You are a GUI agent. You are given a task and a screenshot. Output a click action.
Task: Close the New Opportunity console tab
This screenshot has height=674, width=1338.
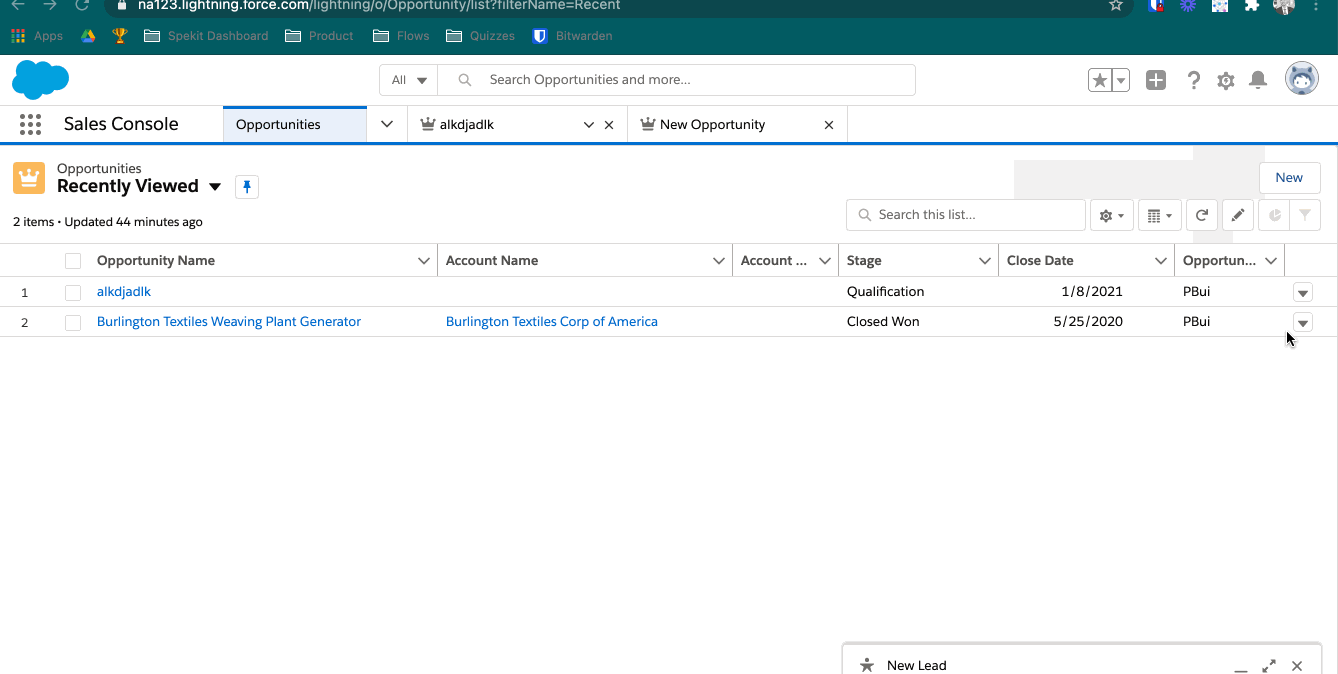829,125
